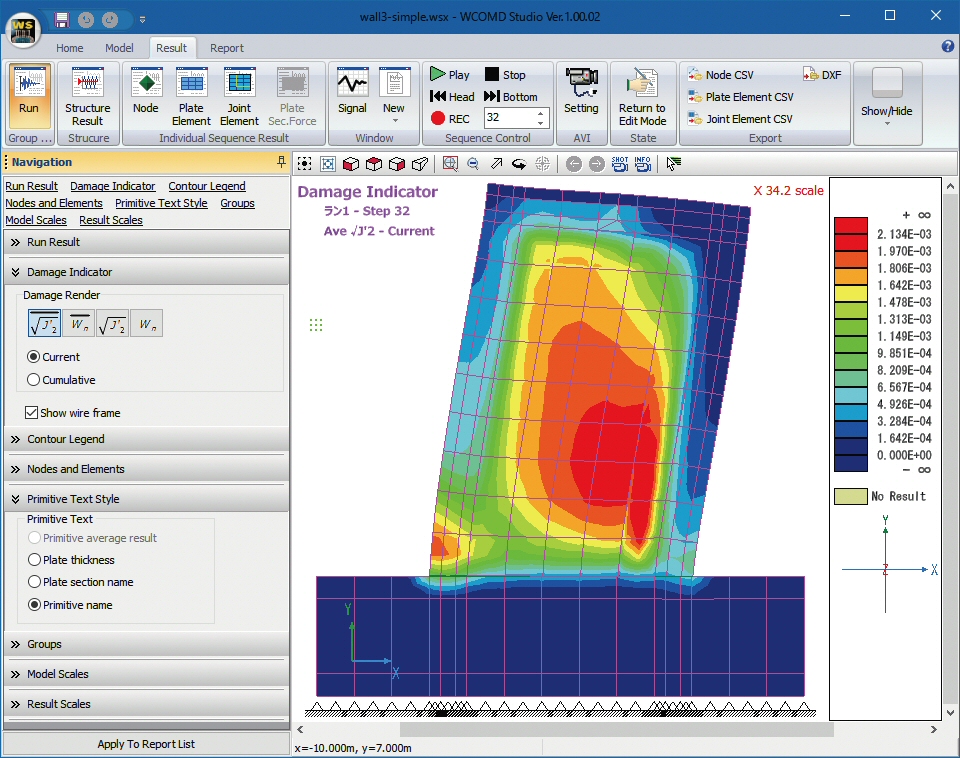
Task: Switch to the Model tab
Action: coord(119,48)
